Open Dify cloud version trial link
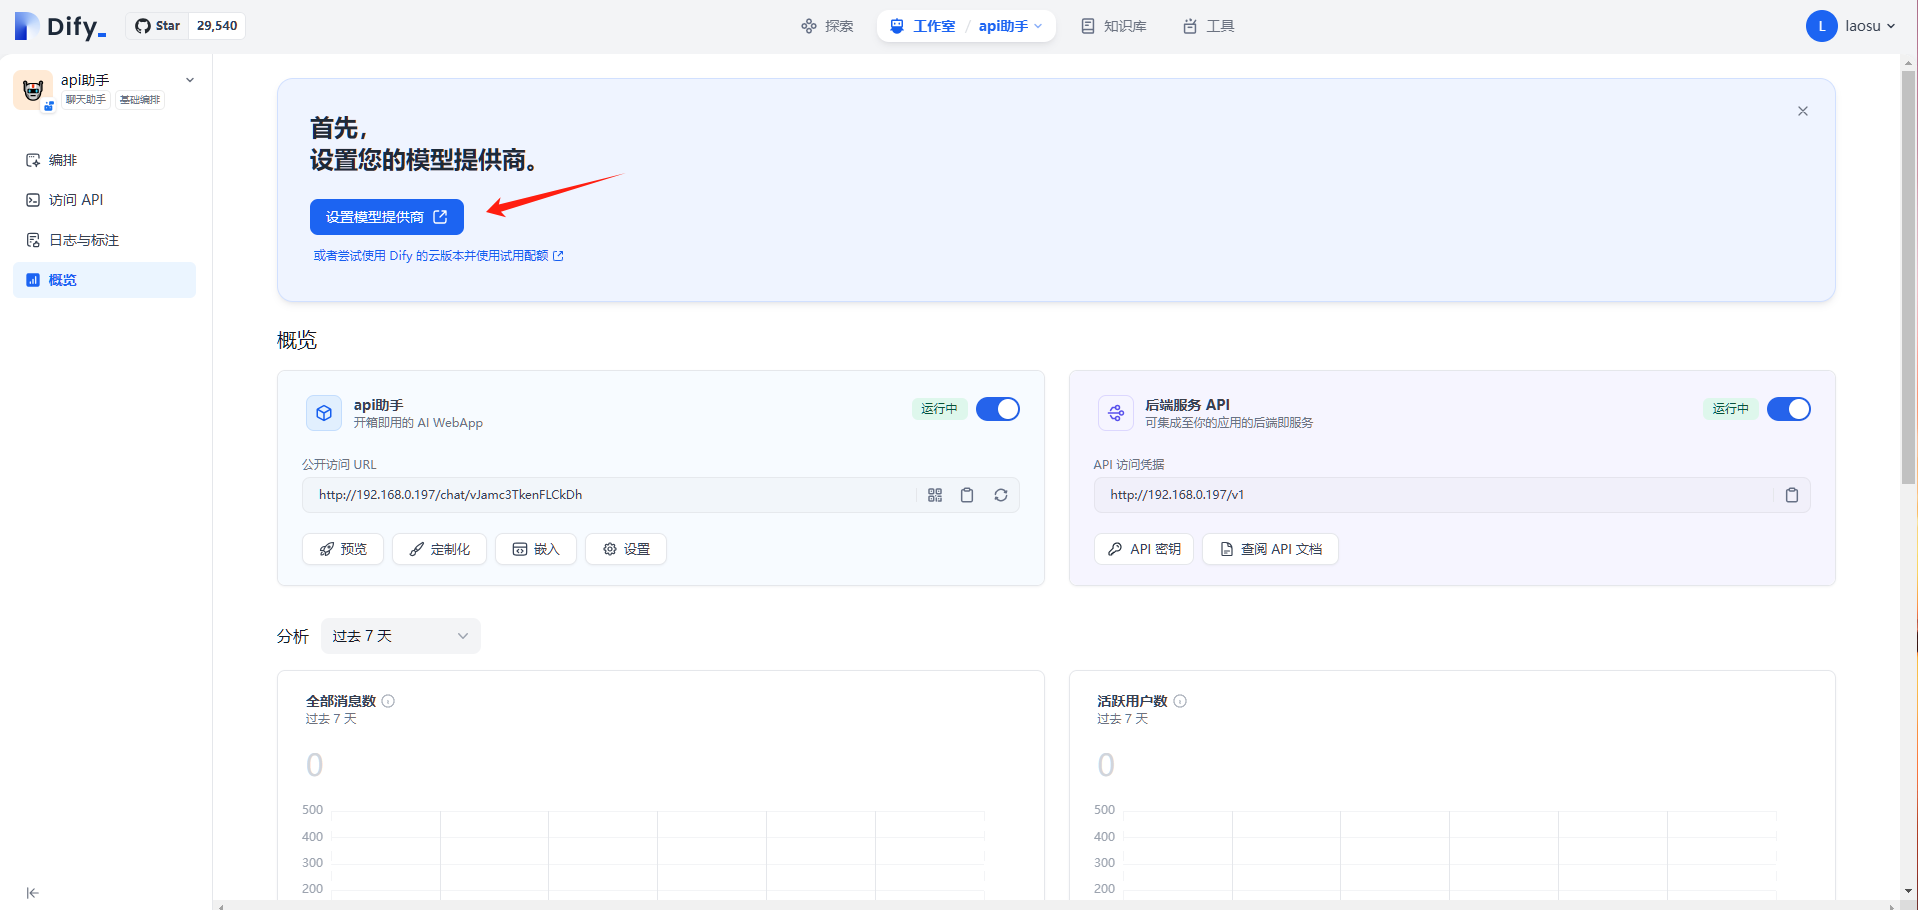Screen dimensions: 1918x910 coord(438,256)
